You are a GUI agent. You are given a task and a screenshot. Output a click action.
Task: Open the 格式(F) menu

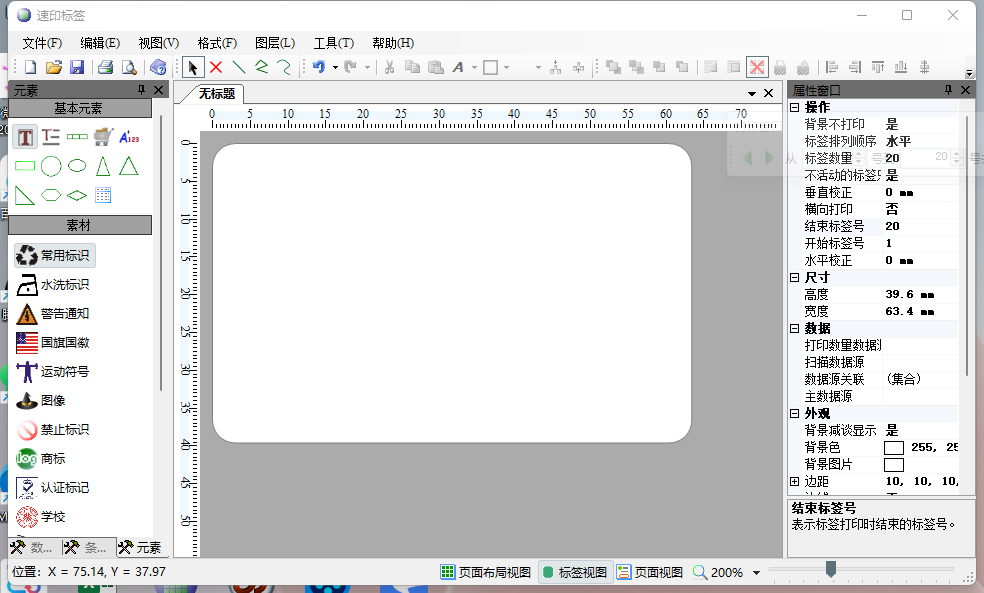[217, 43]
